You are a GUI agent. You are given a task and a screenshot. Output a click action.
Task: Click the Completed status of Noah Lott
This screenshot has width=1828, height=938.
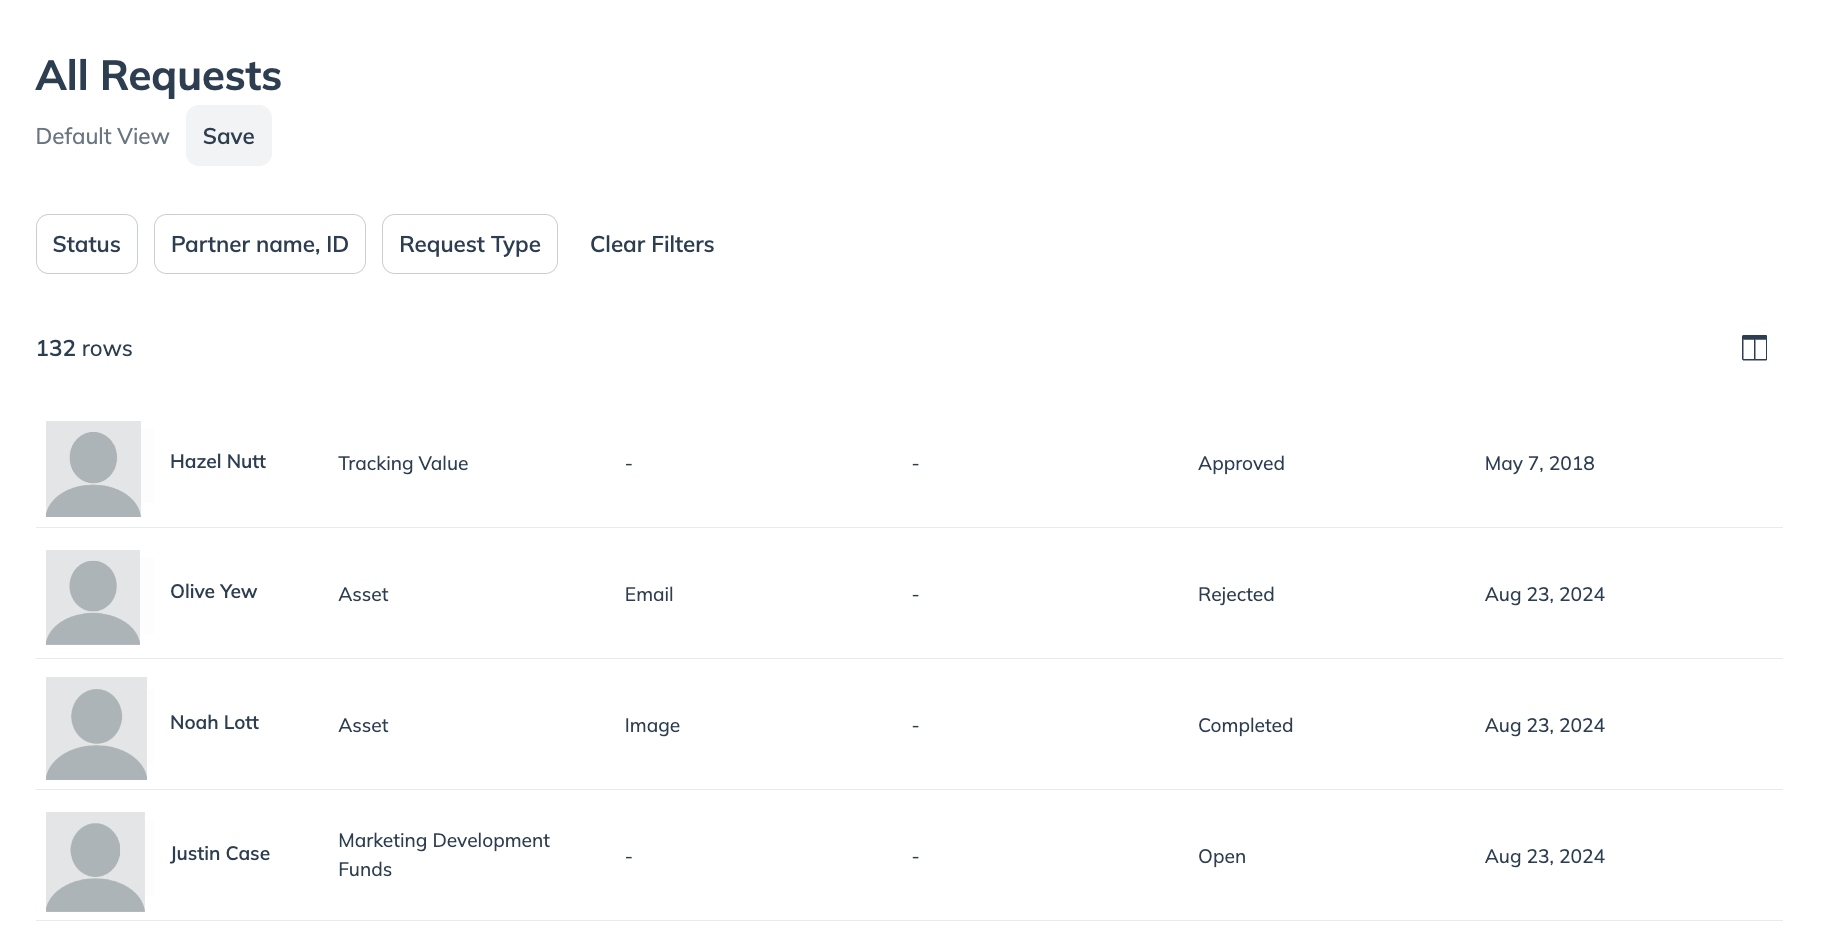click(1245, 725)
